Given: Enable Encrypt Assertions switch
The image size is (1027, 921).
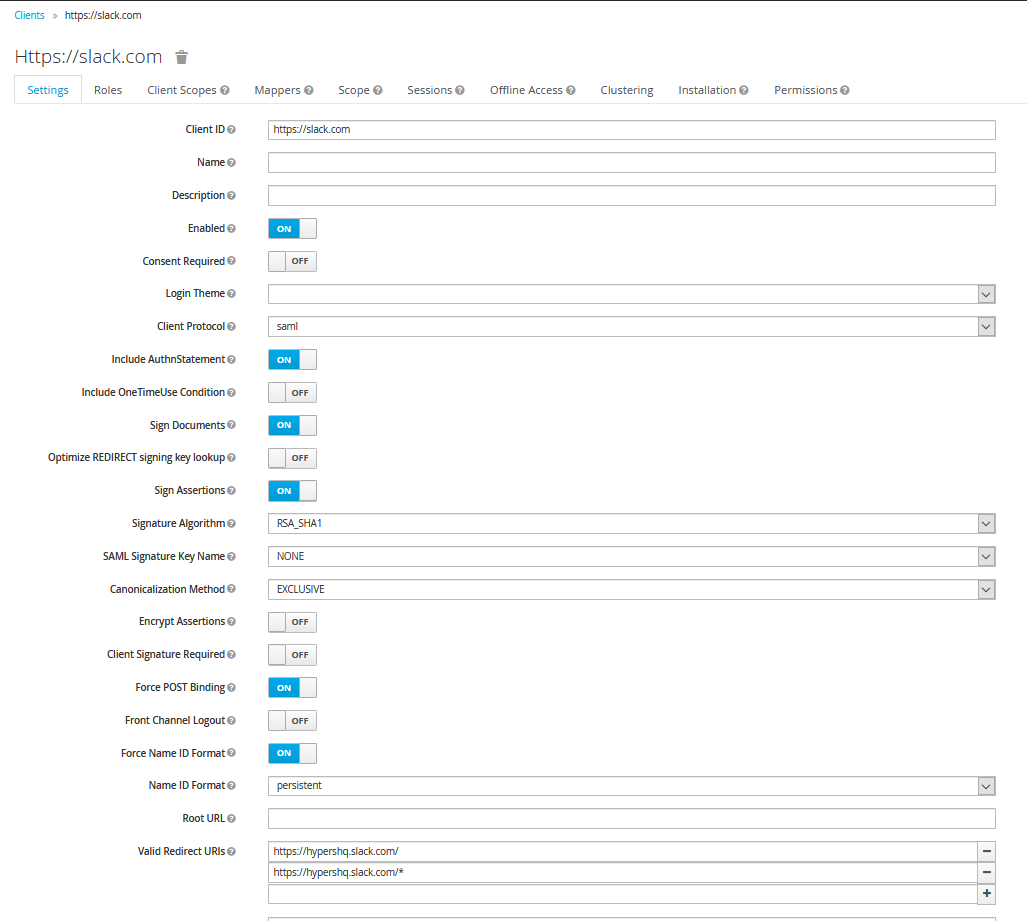Looking at the screenshot, I should tap(292, 622).
